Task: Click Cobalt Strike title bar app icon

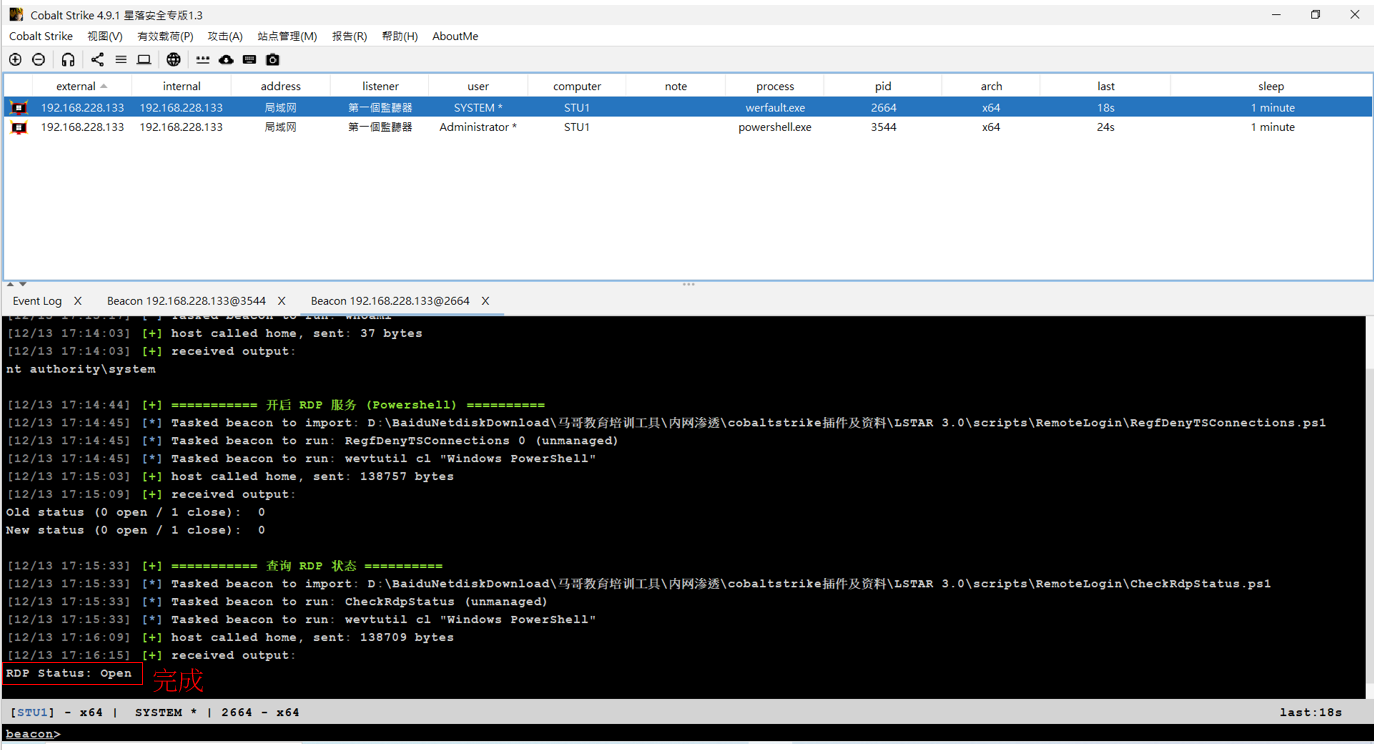Action: click(x=16, y=15)
